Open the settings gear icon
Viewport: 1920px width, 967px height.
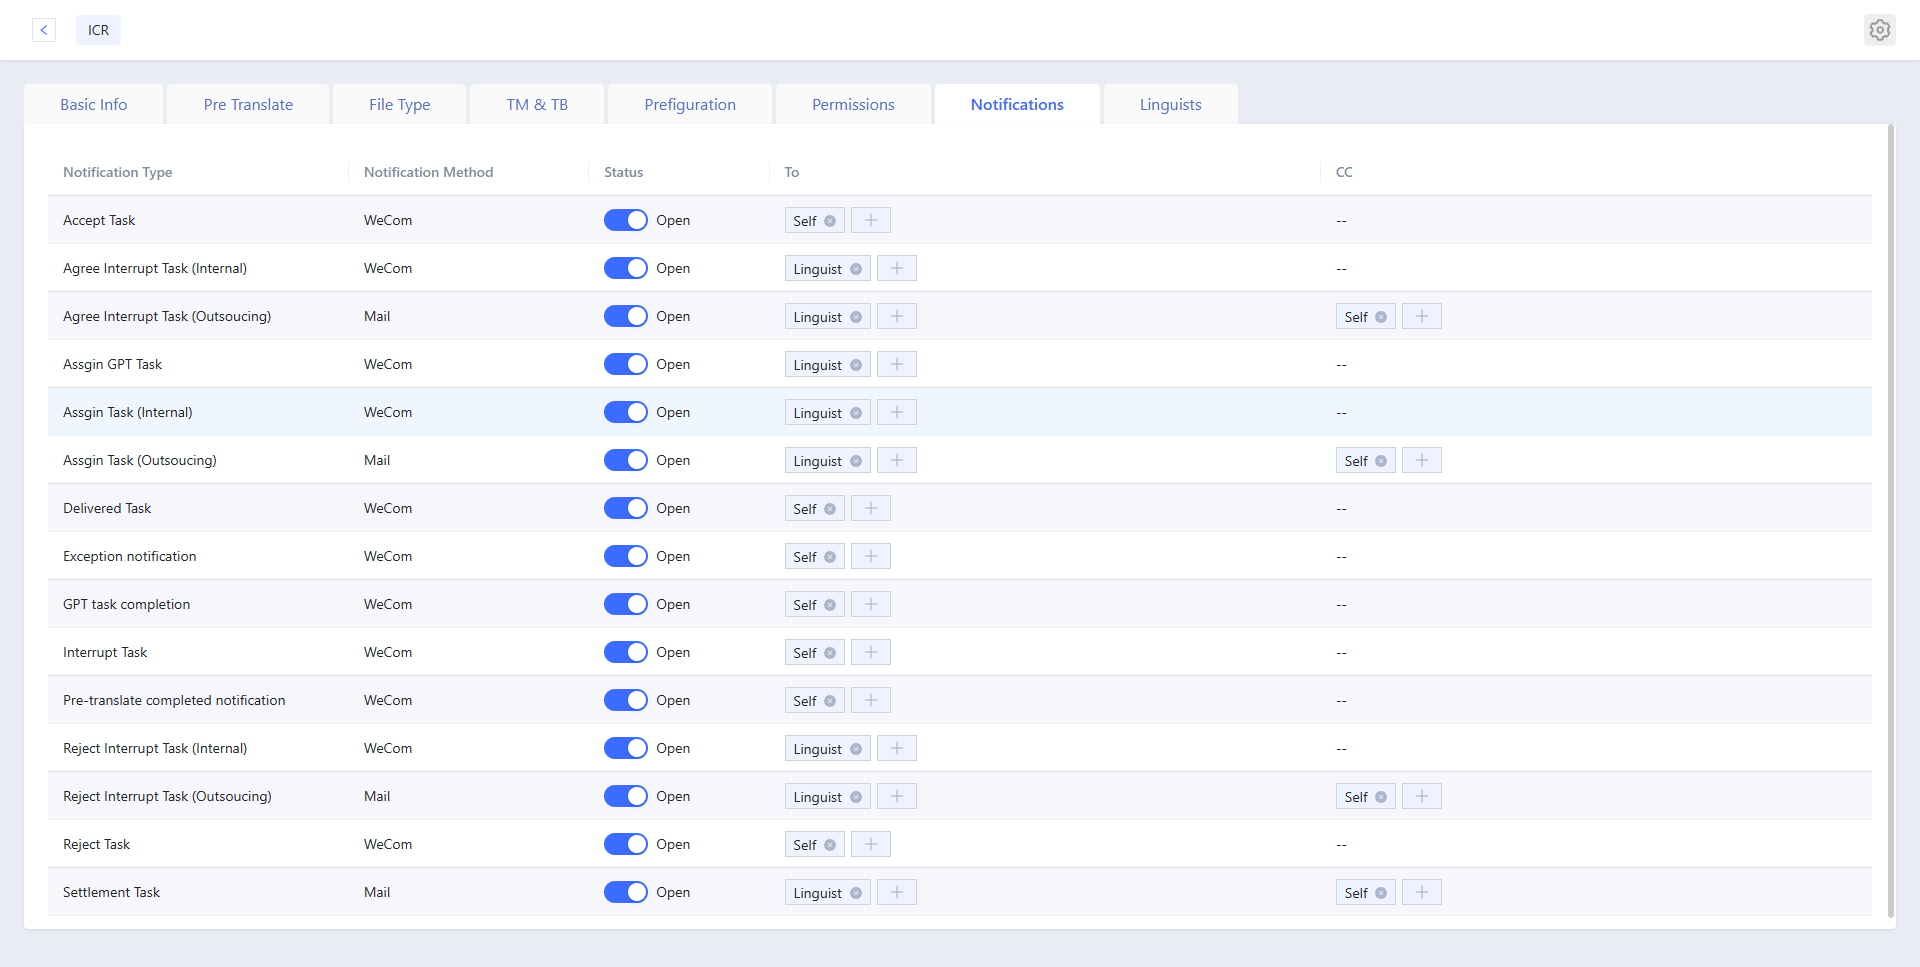[x=1880, y=30]
